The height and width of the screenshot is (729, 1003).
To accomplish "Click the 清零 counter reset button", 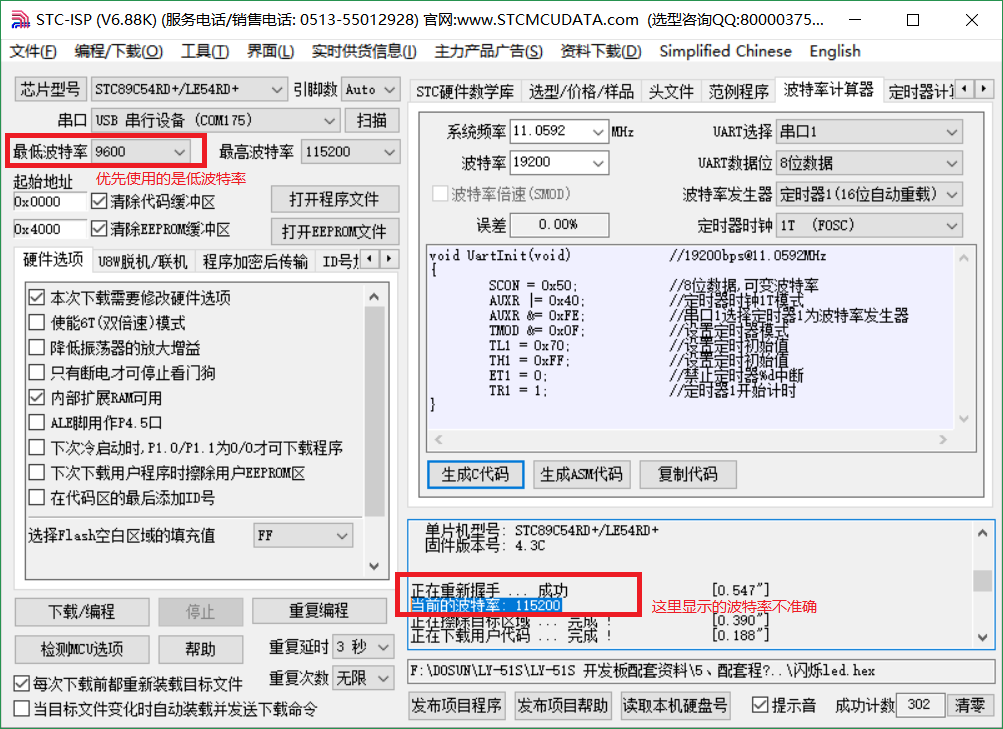I will 970,705.
